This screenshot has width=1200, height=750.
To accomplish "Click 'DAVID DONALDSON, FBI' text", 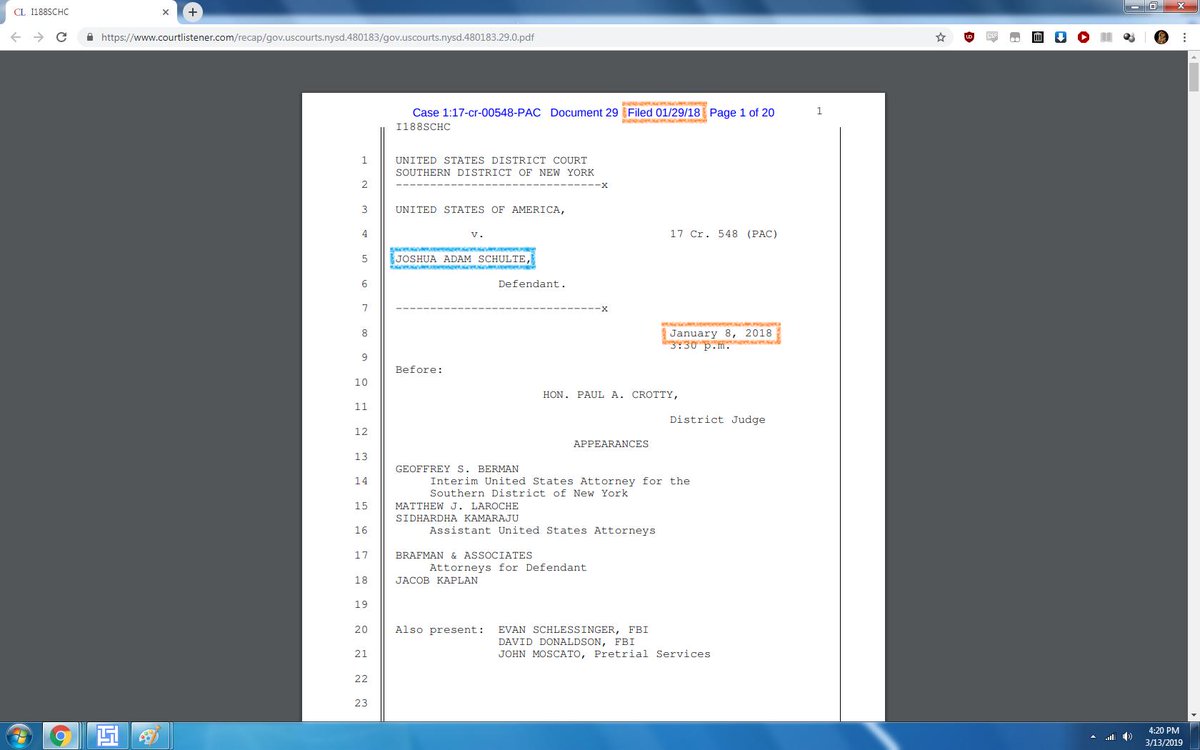I will pos(566,642).
